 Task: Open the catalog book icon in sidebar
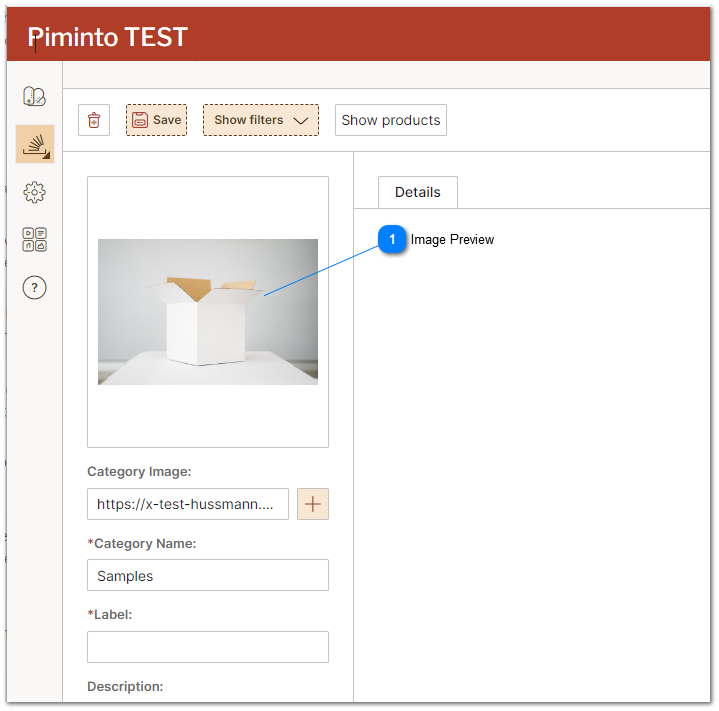tap(34, 96)
